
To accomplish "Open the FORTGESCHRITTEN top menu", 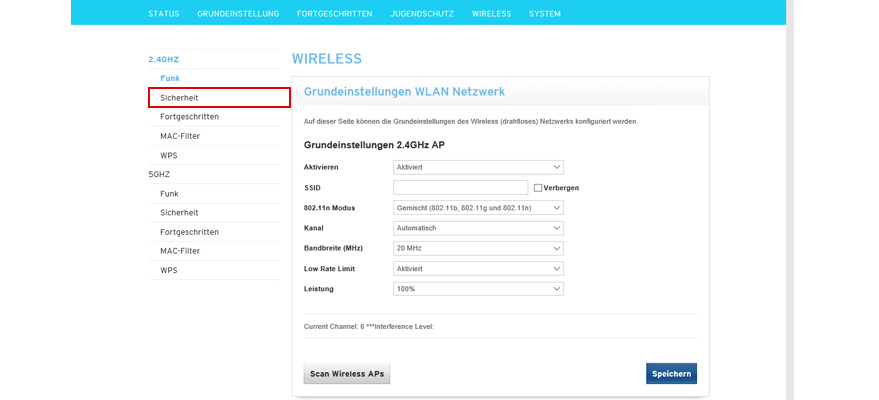I will pos(334,14).
